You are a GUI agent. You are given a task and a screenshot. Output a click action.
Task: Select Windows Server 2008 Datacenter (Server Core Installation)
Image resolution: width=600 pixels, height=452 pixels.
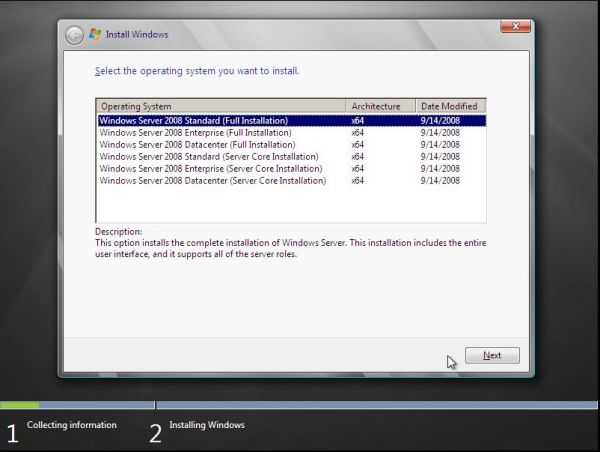(292, 181)
